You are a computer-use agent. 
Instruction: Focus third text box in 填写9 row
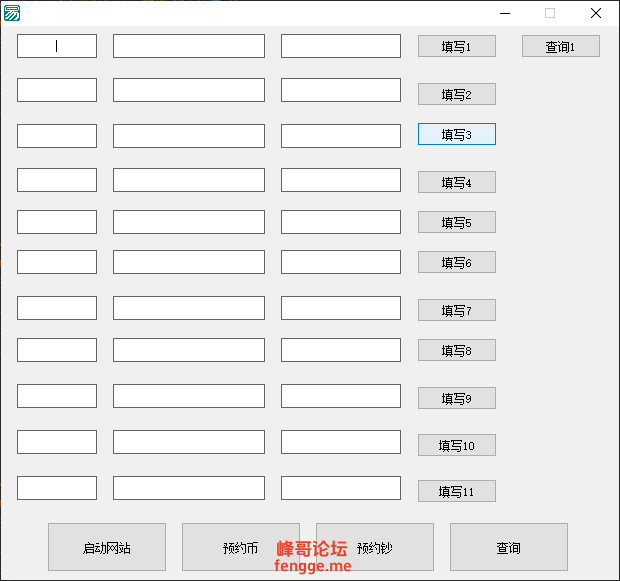click(x=341, y=396)
